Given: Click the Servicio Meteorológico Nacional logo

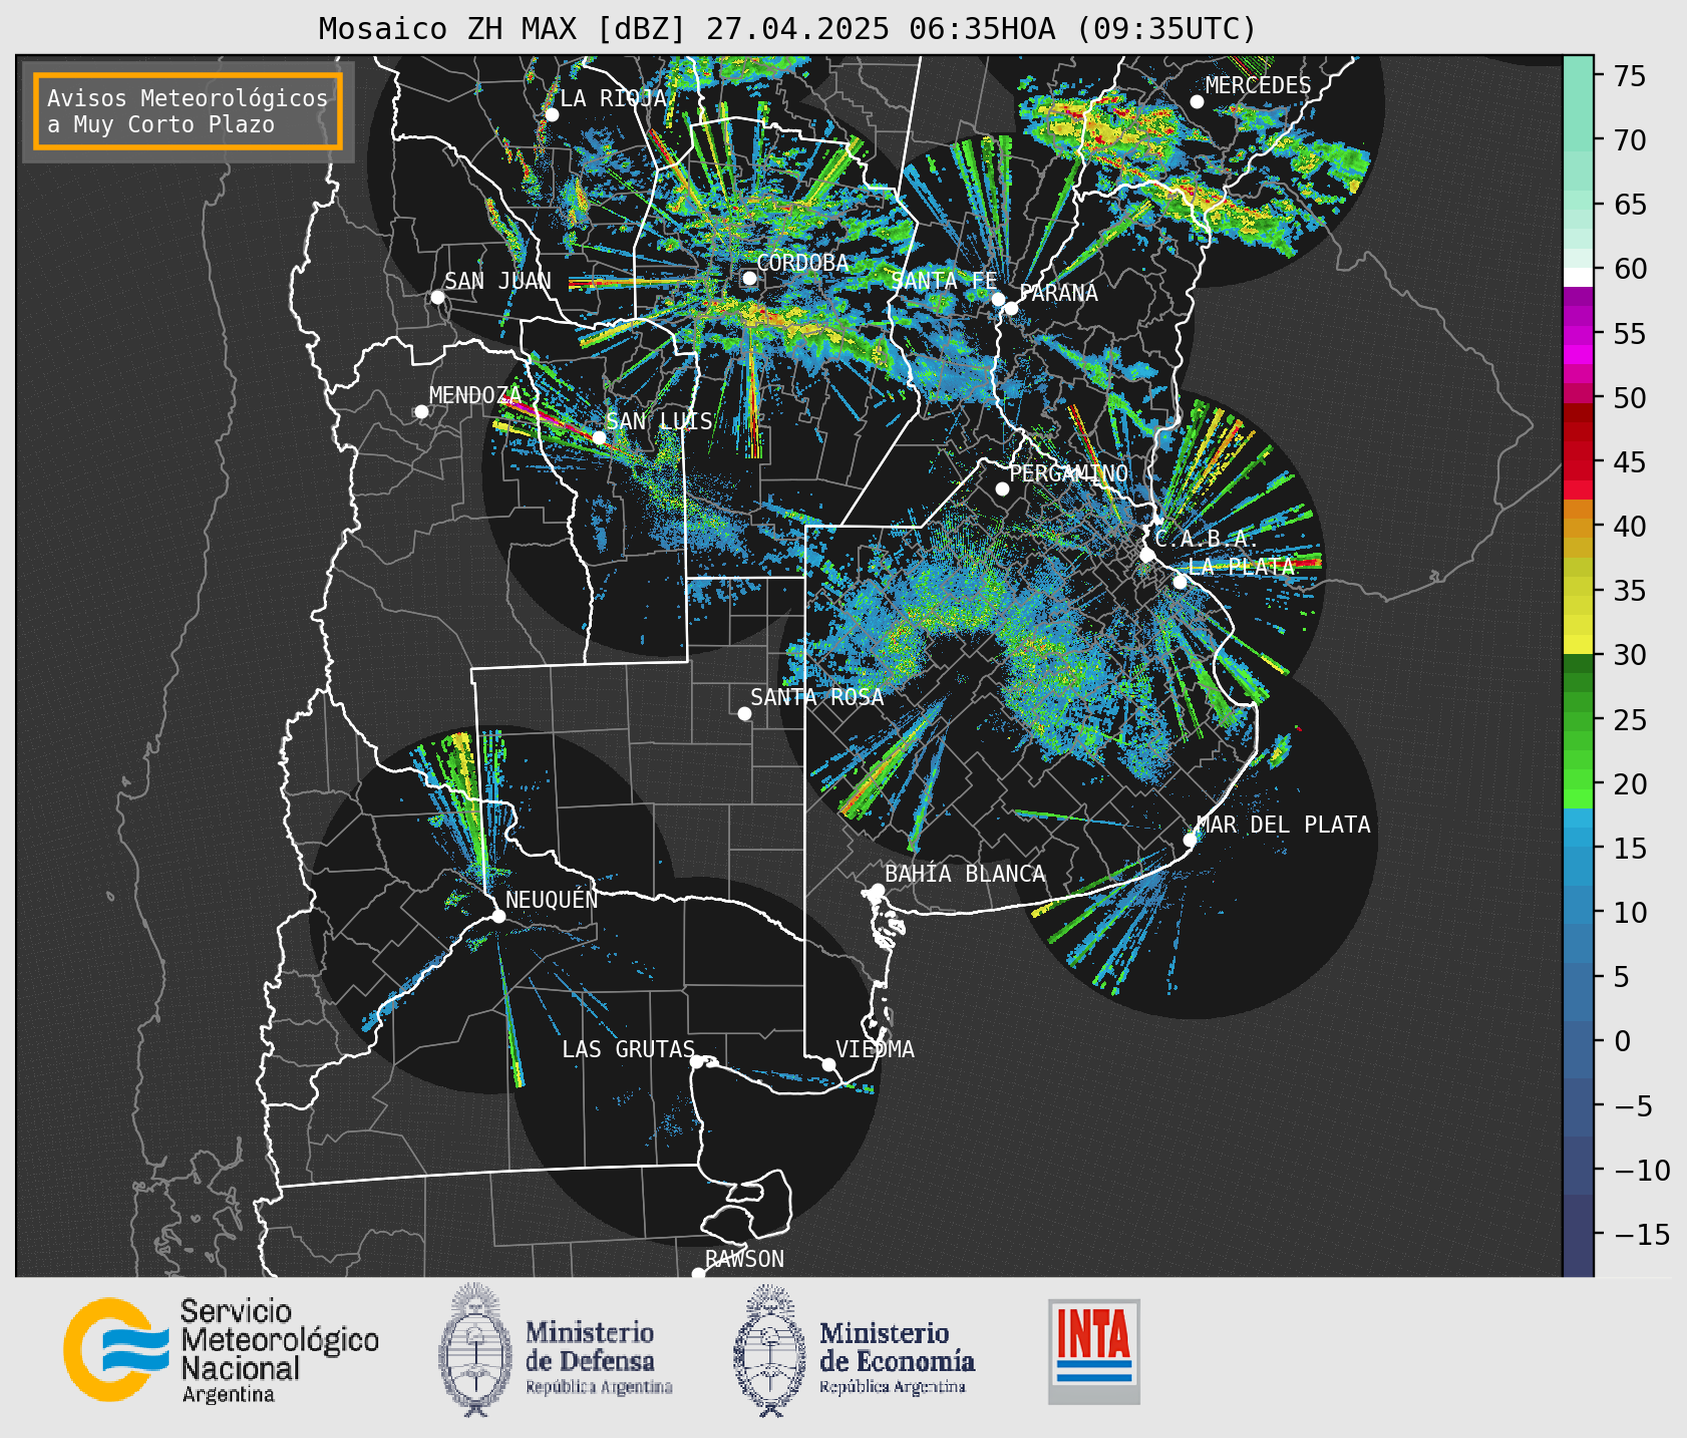Looking at the screenshot, I should pos(221,1350).
